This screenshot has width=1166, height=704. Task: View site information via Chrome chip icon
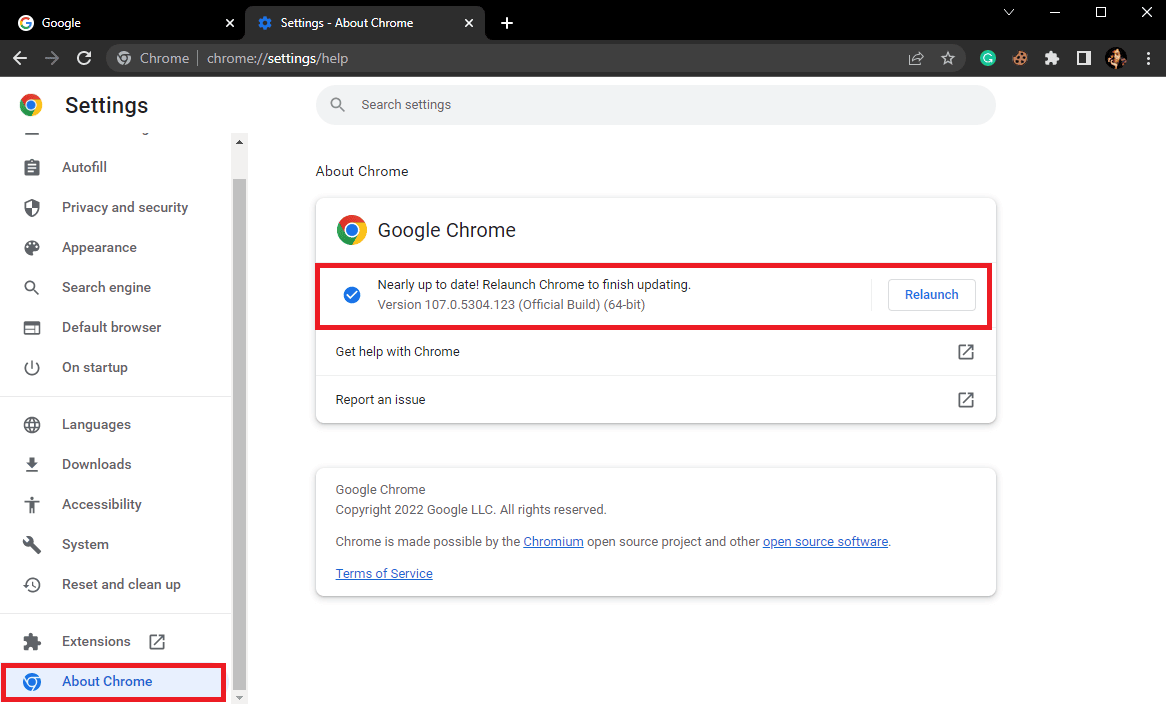tap(124, 58)
